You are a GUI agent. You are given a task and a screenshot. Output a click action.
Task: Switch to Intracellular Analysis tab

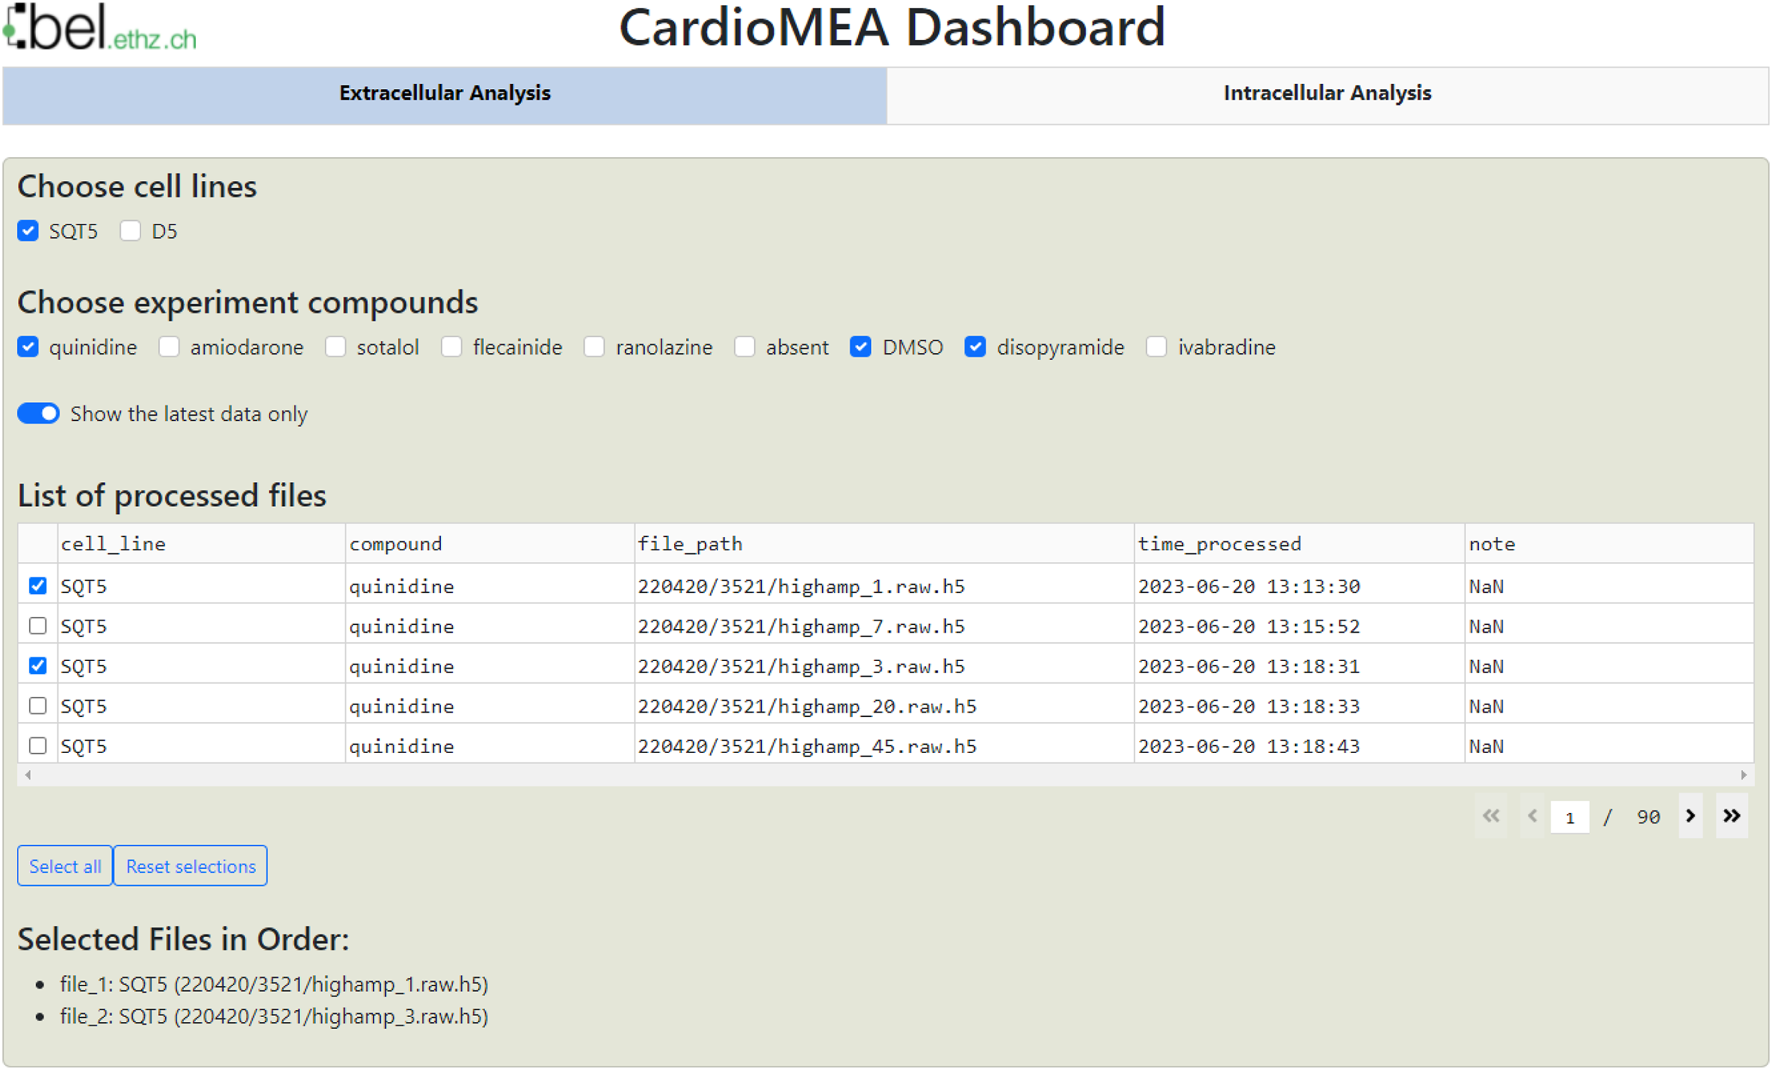coord(1326,94)
